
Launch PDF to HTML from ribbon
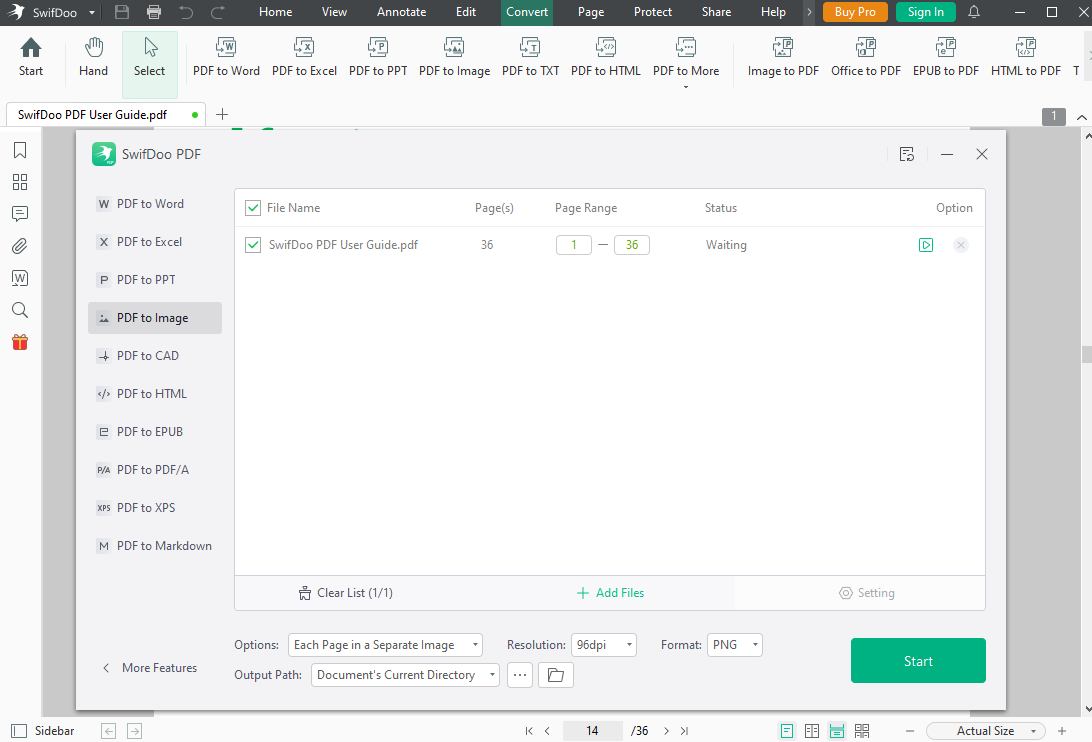coord(606,57)
